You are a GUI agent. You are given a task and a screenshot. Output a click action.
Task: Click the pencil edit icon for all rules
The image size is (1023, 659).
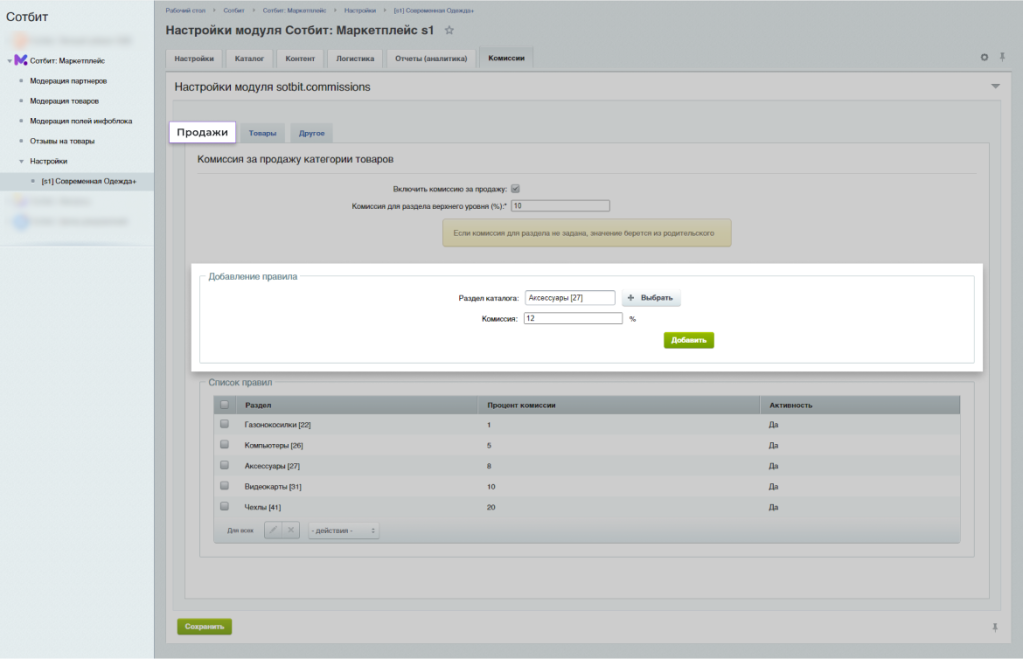tap(273, 530)
